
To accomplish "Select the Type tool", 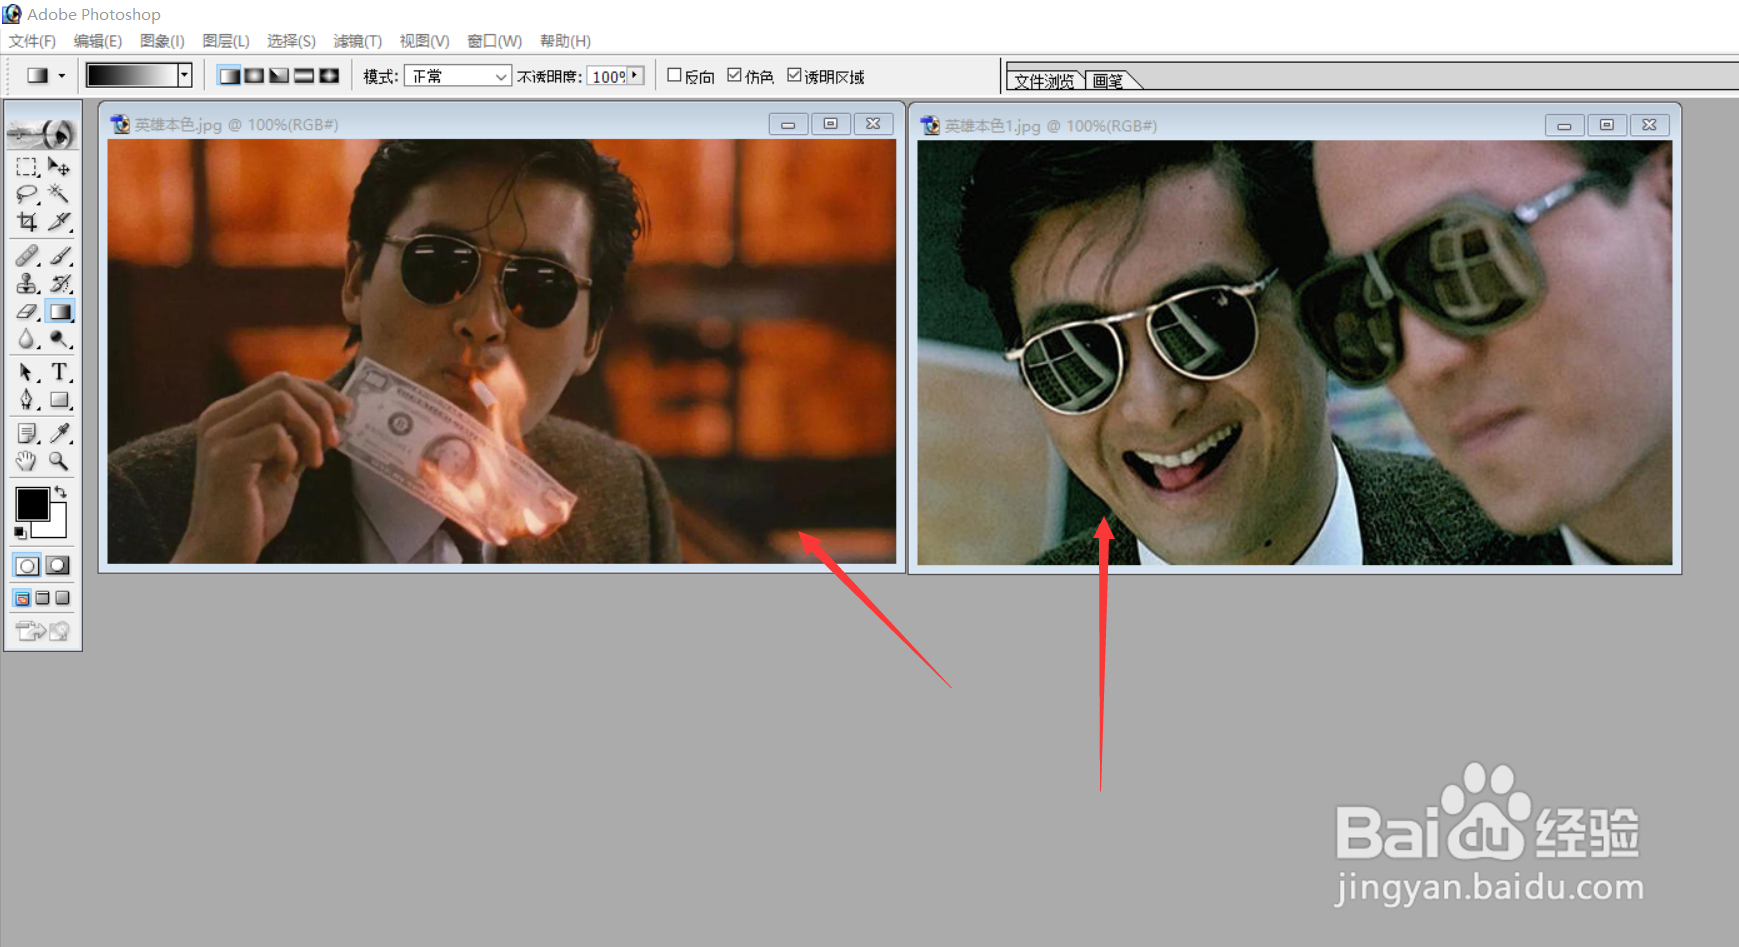I will (59, 372).
